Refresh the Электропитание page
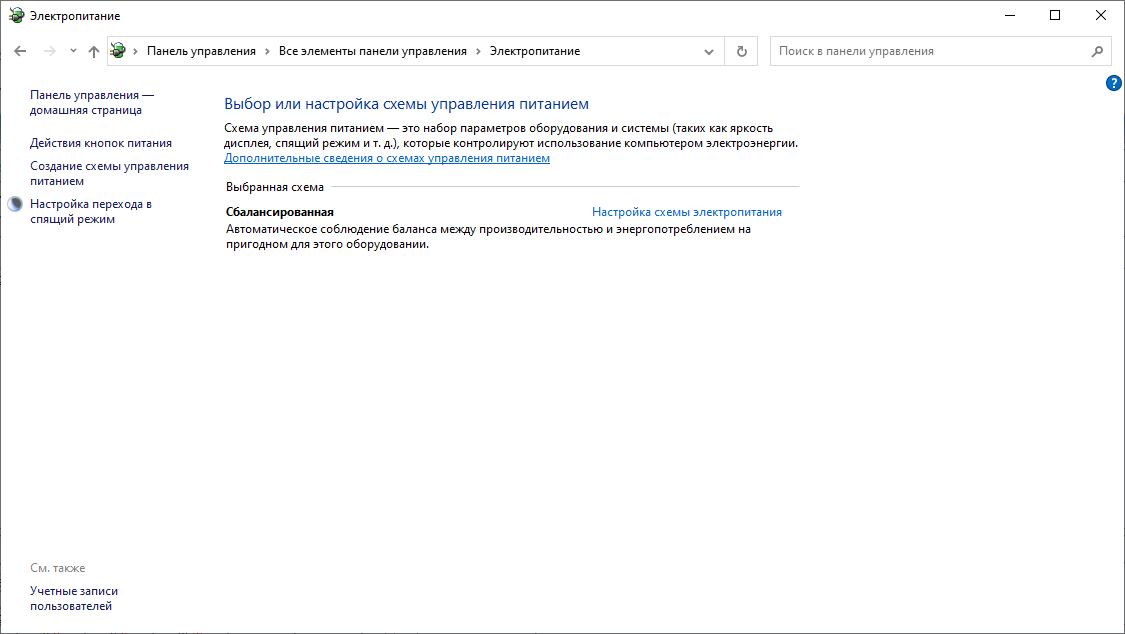 click(741, 52)
